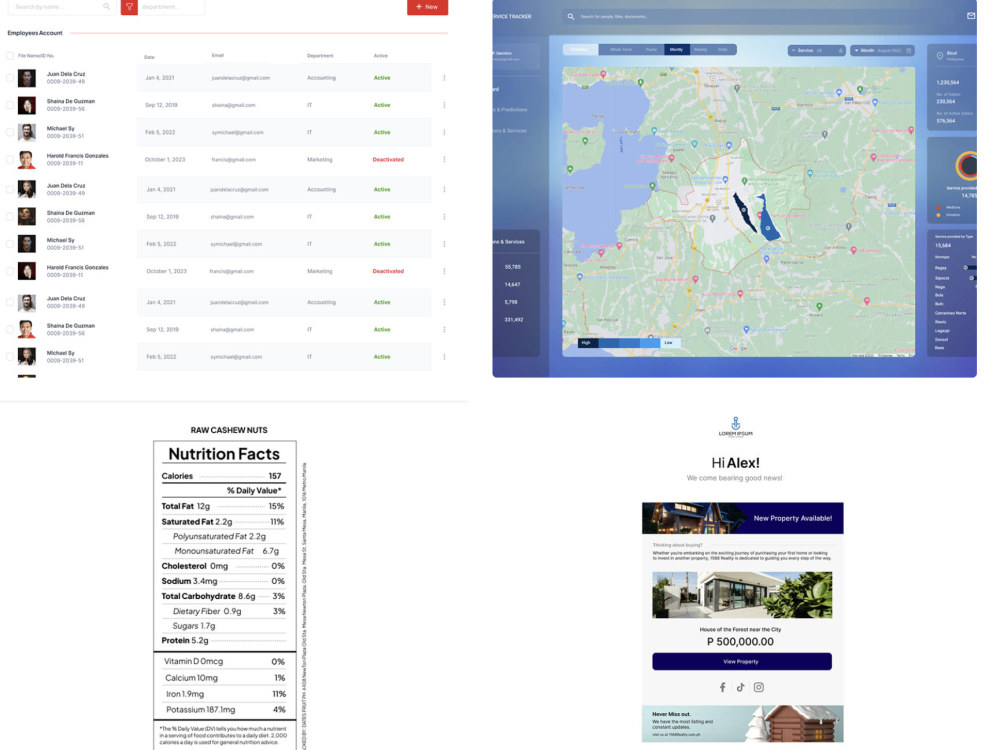
Task: Open options menu for topmost Shaina De Guzman row
Action: 444,105
